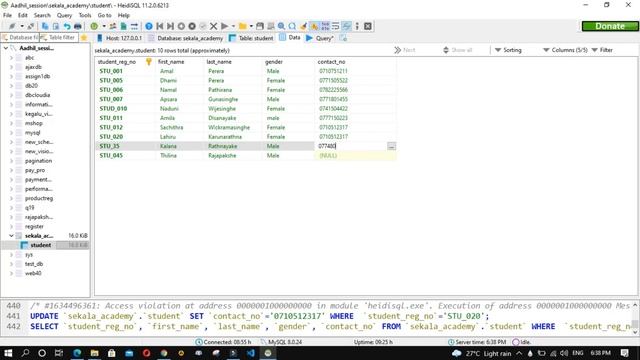Click the new query tab icon
The image size is (640, 360).
pos(343,38)
